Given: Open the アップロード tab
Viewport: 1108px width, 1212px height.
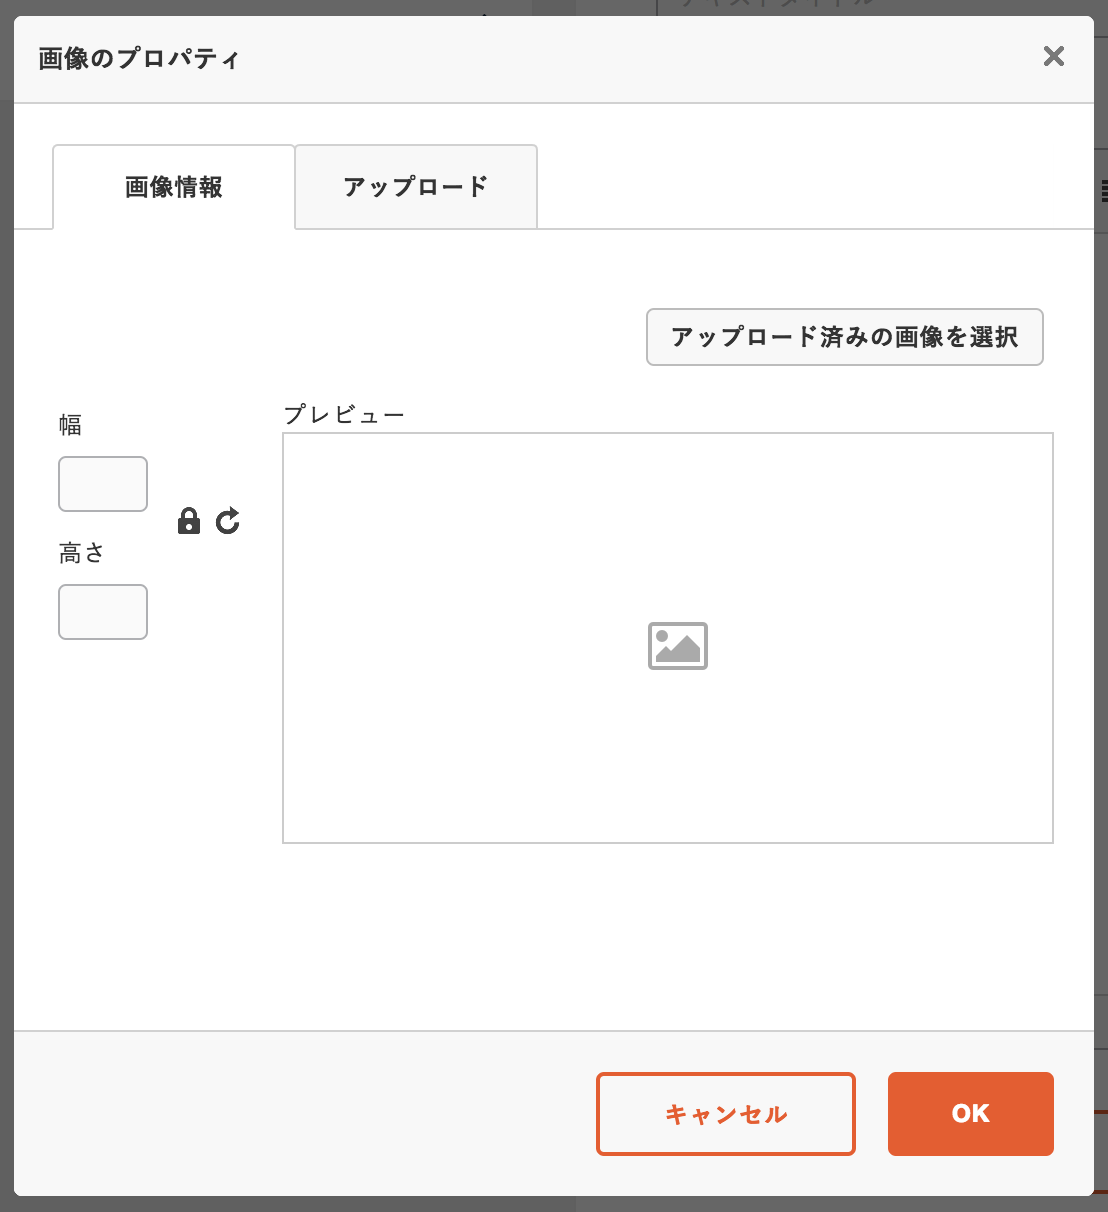Looking at the screenshot, I should coord(416,187).
